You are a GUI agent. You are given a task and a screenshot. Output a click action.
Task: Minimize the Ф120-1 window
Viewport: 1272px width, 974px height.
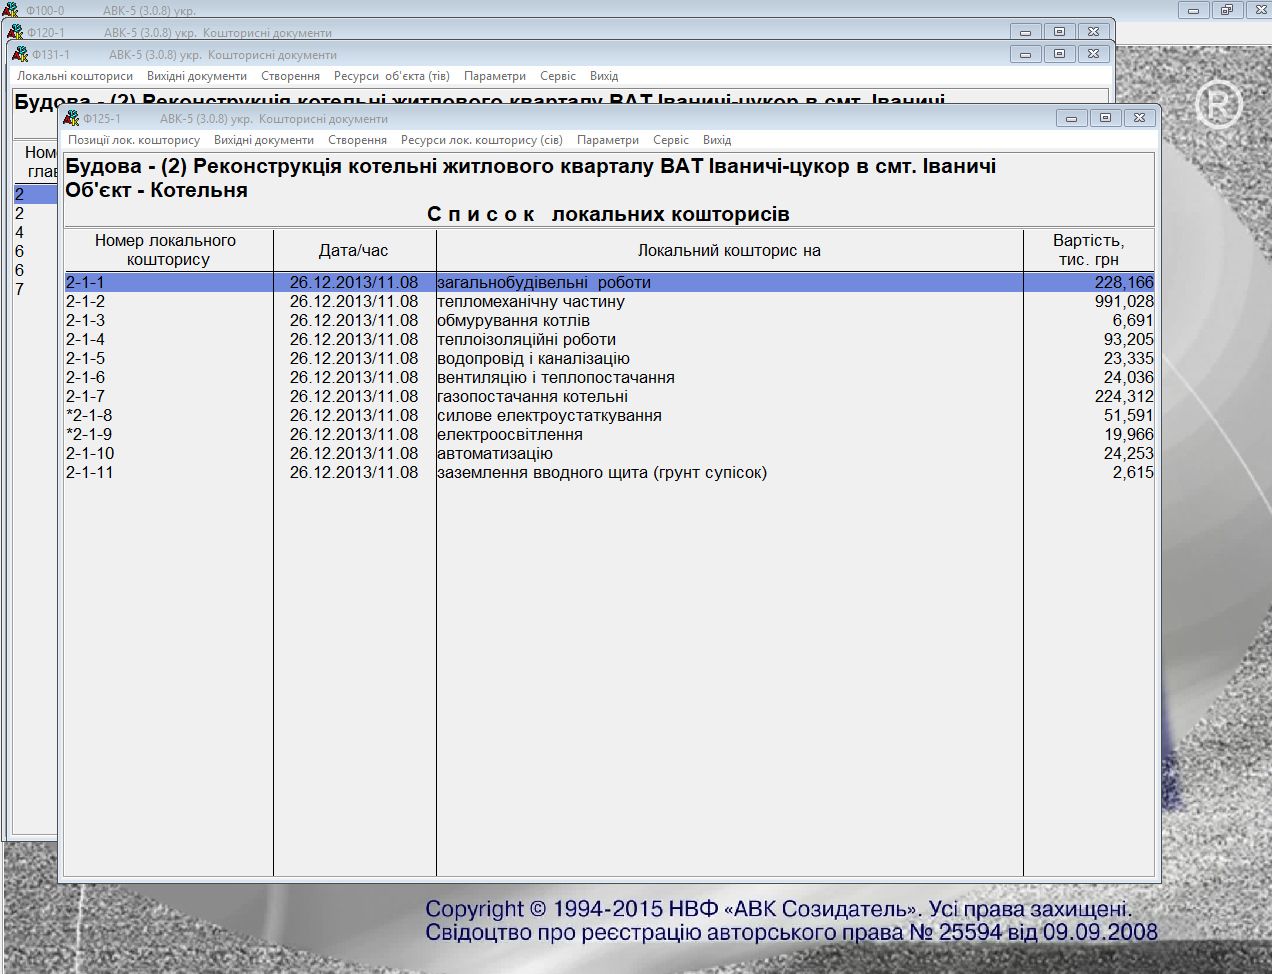click(x=1025, y=32)
